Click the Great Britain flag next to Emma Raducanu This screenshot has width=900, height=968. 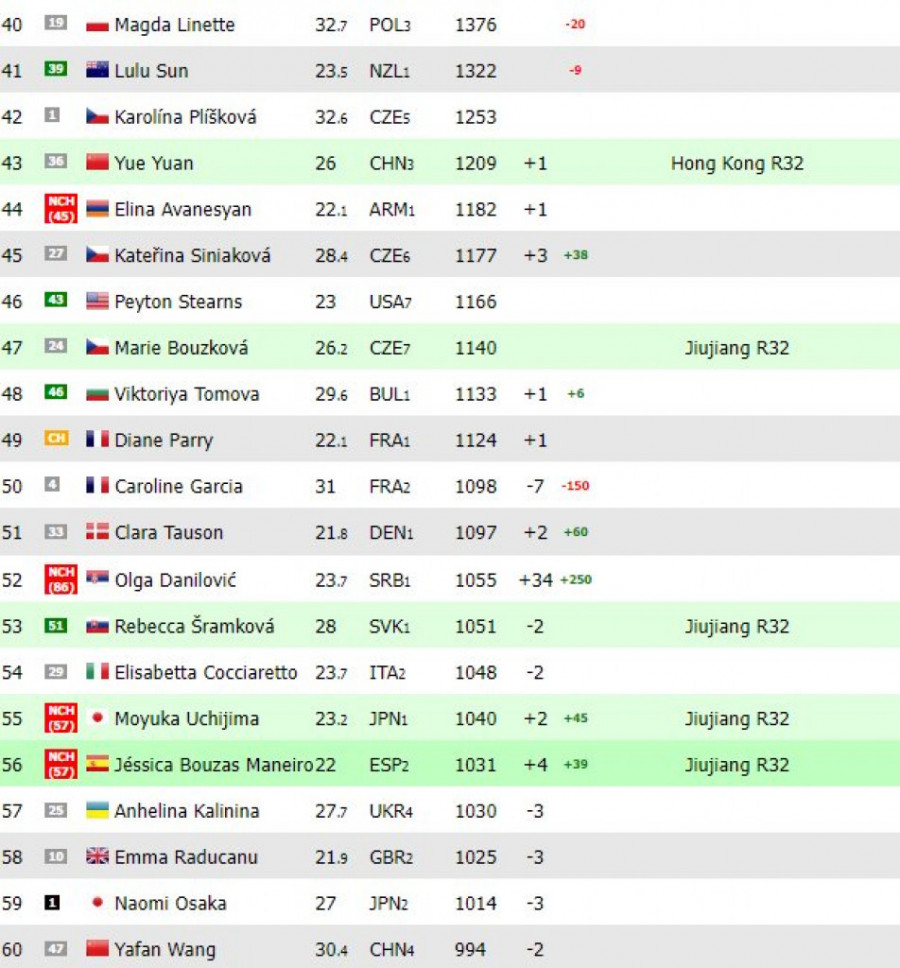coord(97,857)
